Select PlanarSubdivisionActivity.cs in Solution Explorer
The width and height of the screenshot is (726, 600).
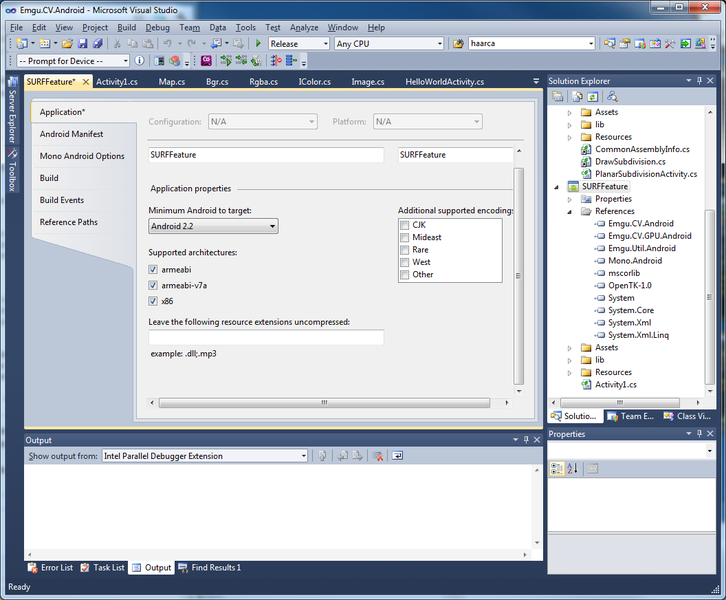pos(646,174)
